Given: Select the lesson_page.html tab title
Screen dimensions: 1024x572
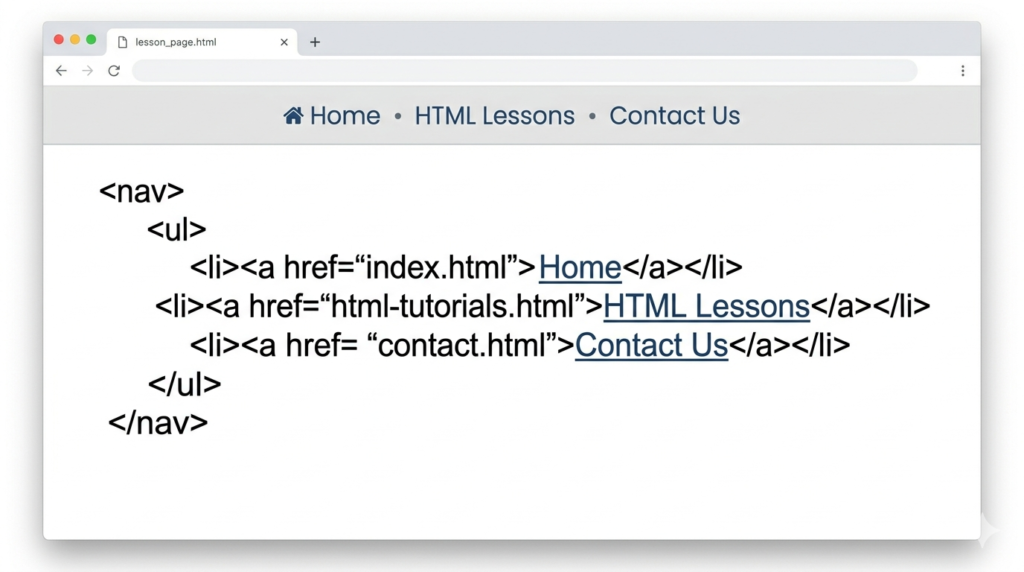Looking at the screenshot, I should pyautogui.click(x=176, y=42).
